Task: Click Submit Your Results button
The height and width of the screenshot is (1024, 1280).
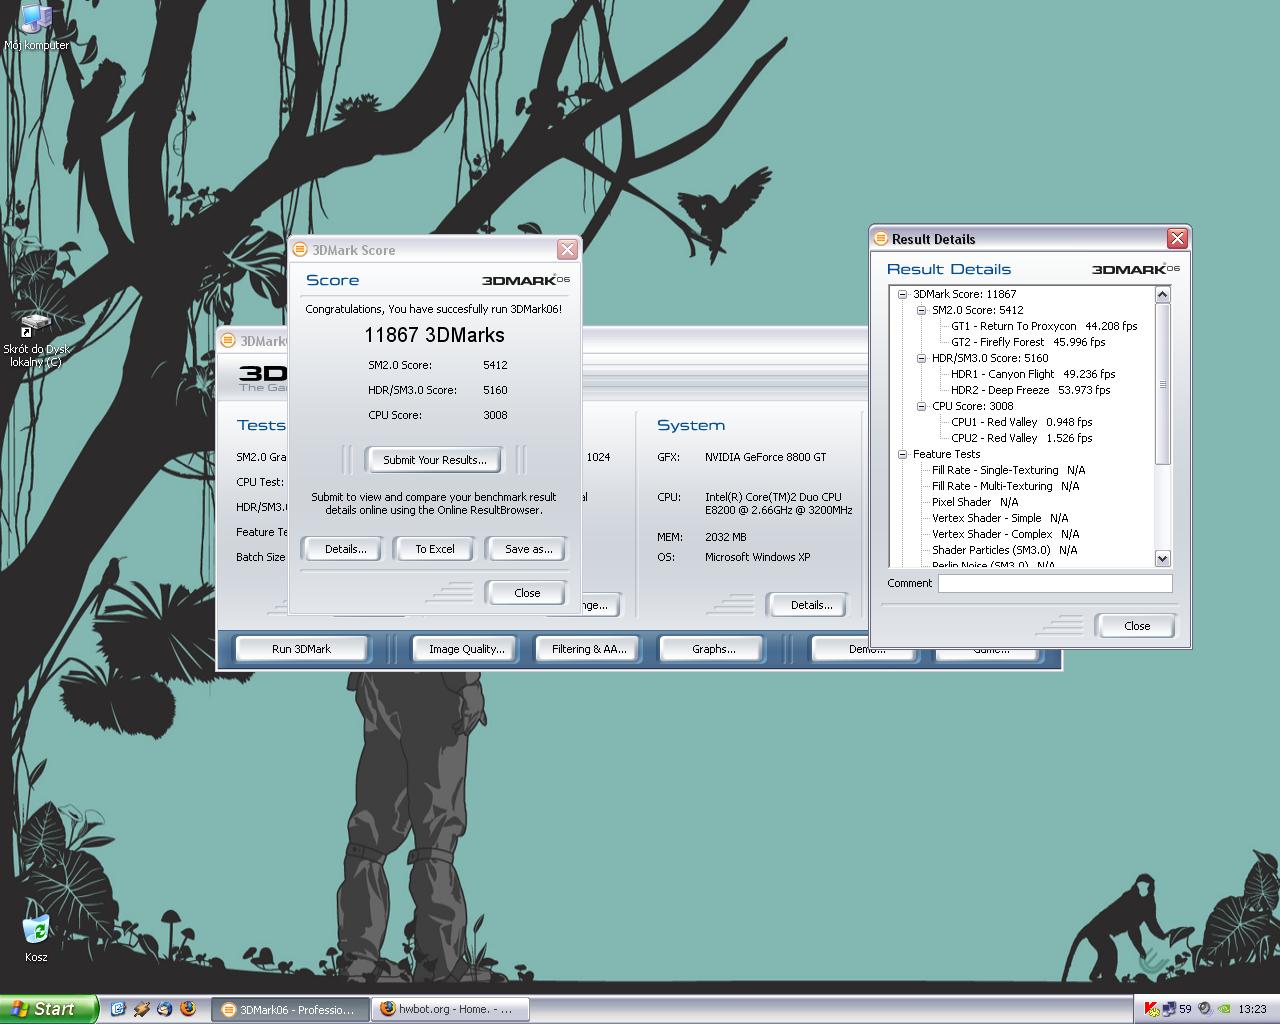Action: coord(434,460)
